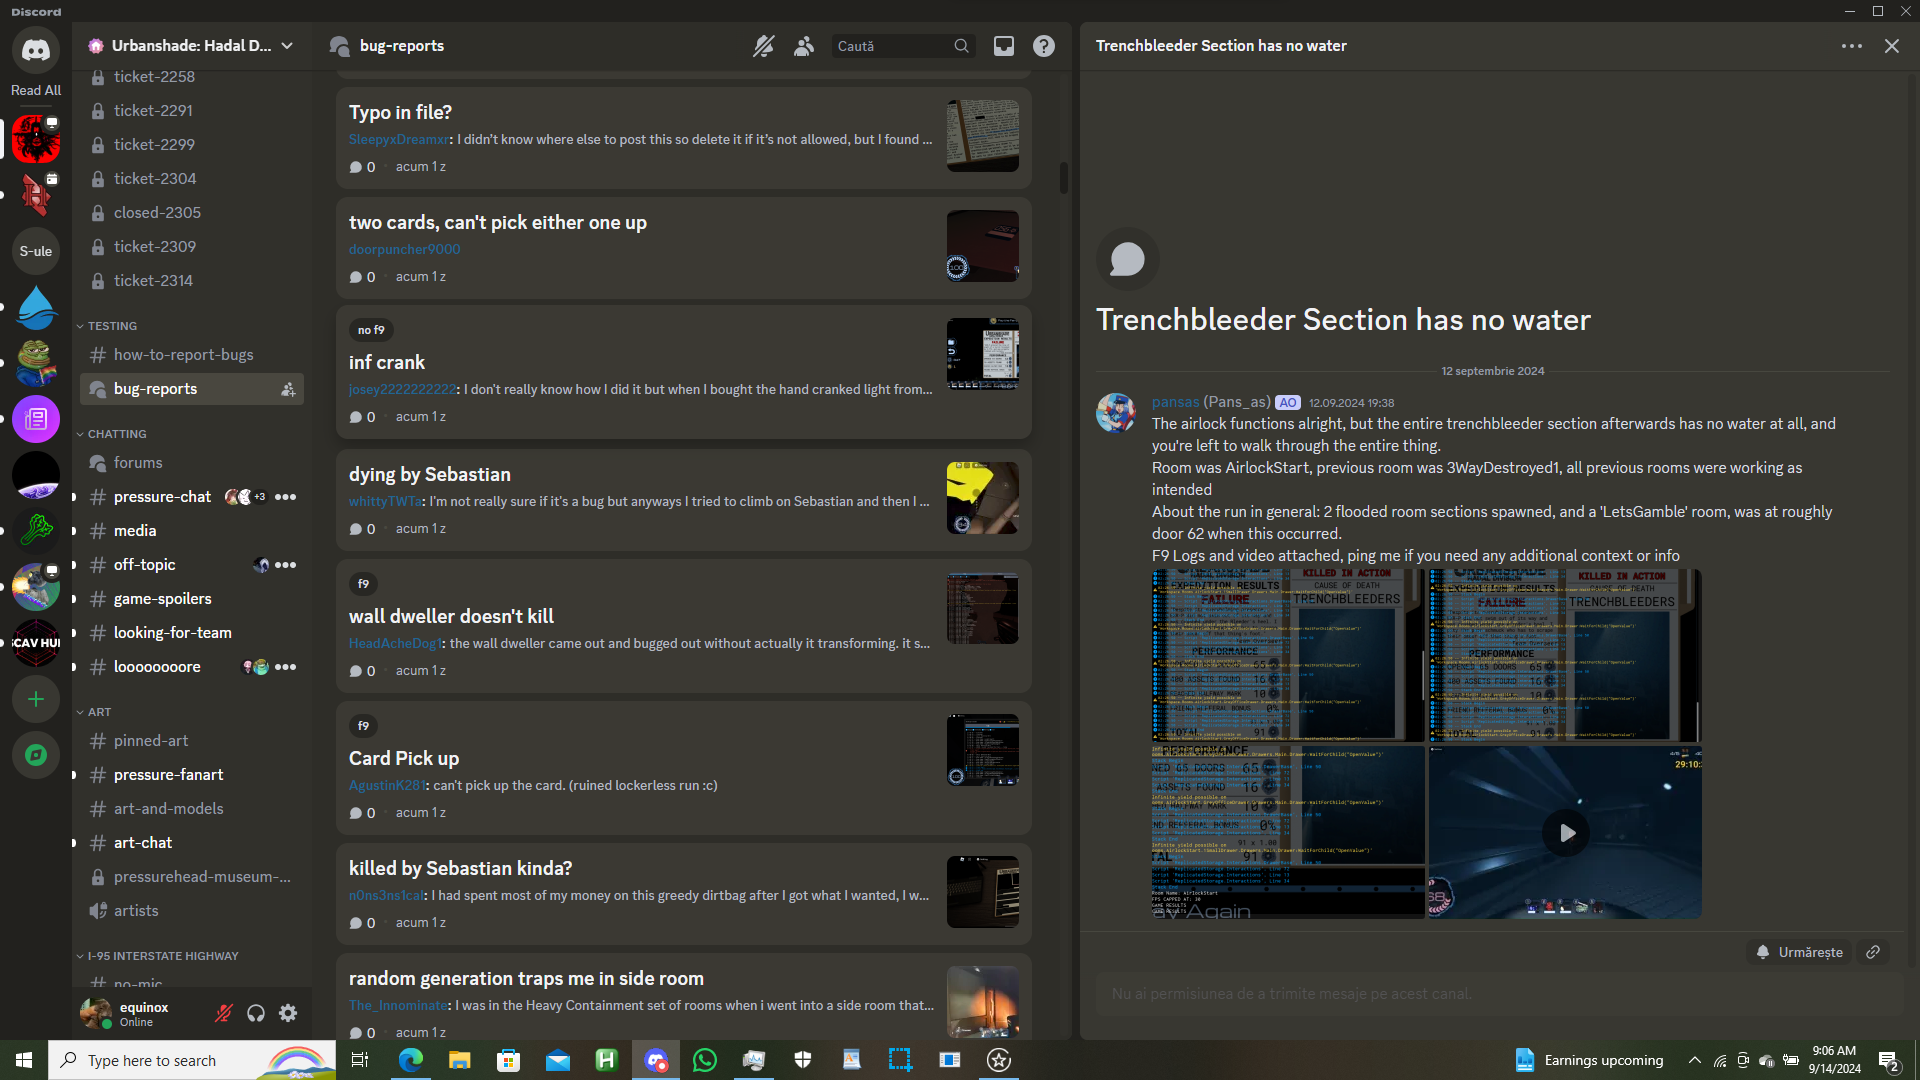This screenshot has height=1080, width=1920.
Task: Select the how-to-report-bugs channel
Action: pyautogui.click(x=183, y=355)
